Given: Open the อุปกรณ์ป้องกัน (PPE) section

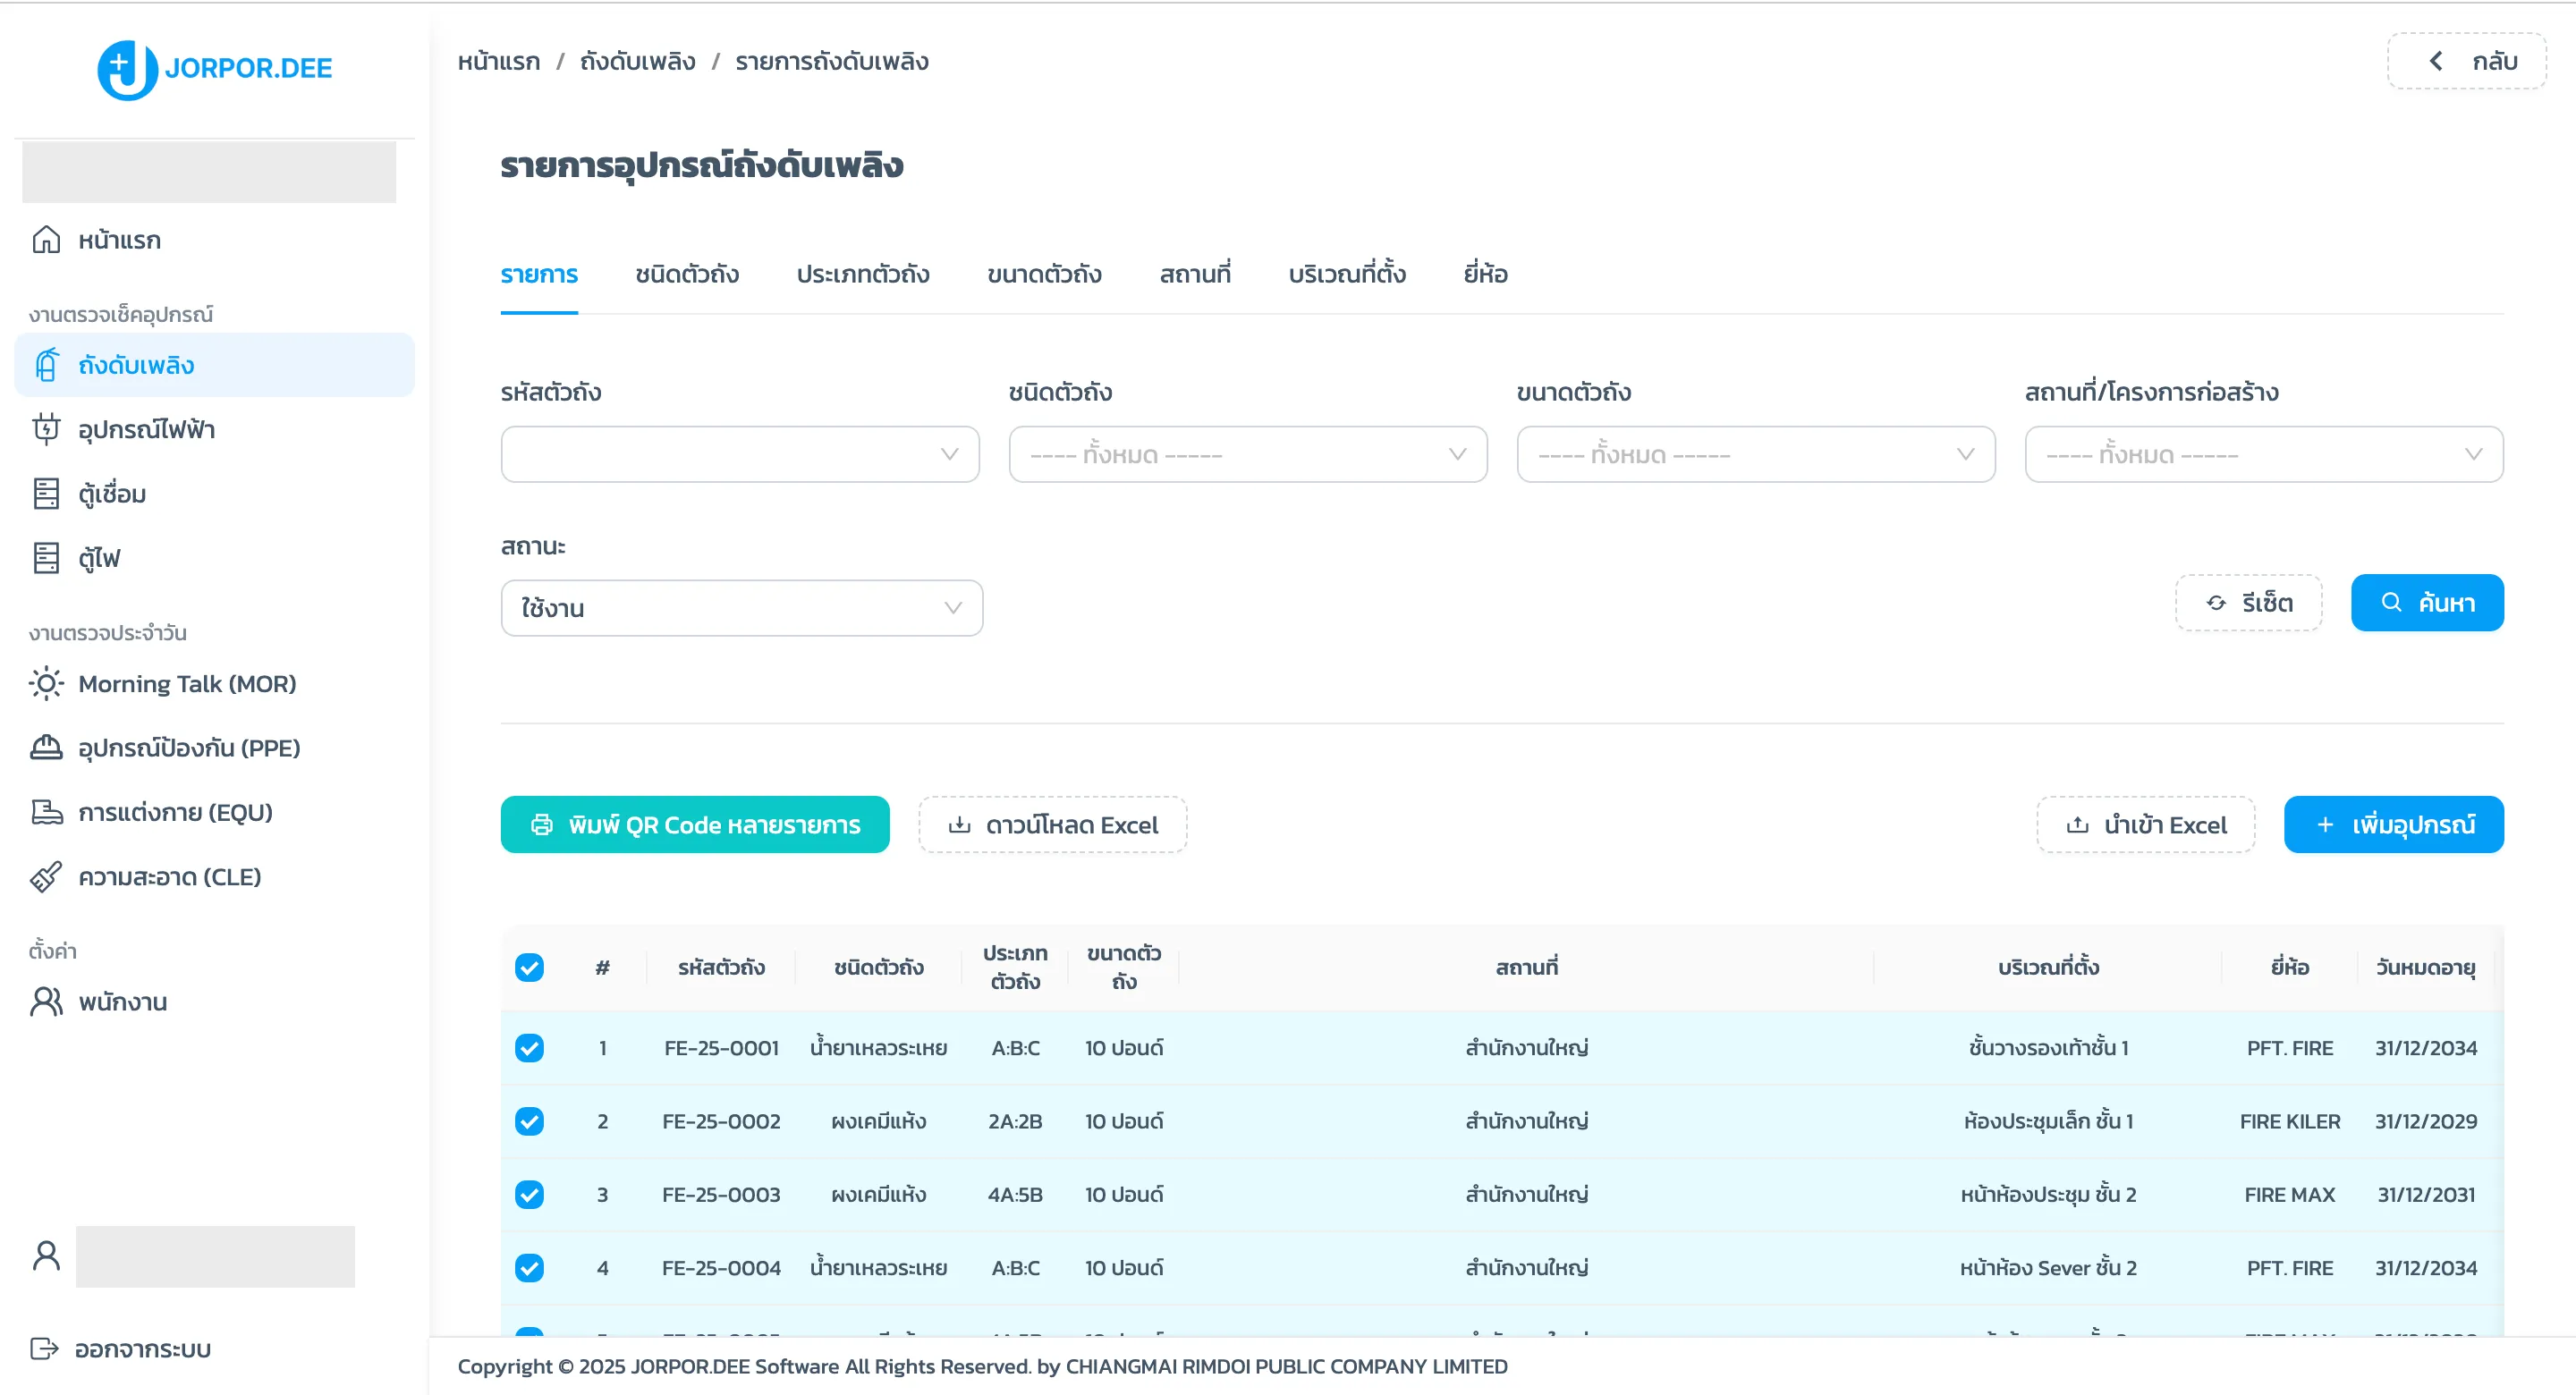Looking at the screenshot, I should click(189, 748).
